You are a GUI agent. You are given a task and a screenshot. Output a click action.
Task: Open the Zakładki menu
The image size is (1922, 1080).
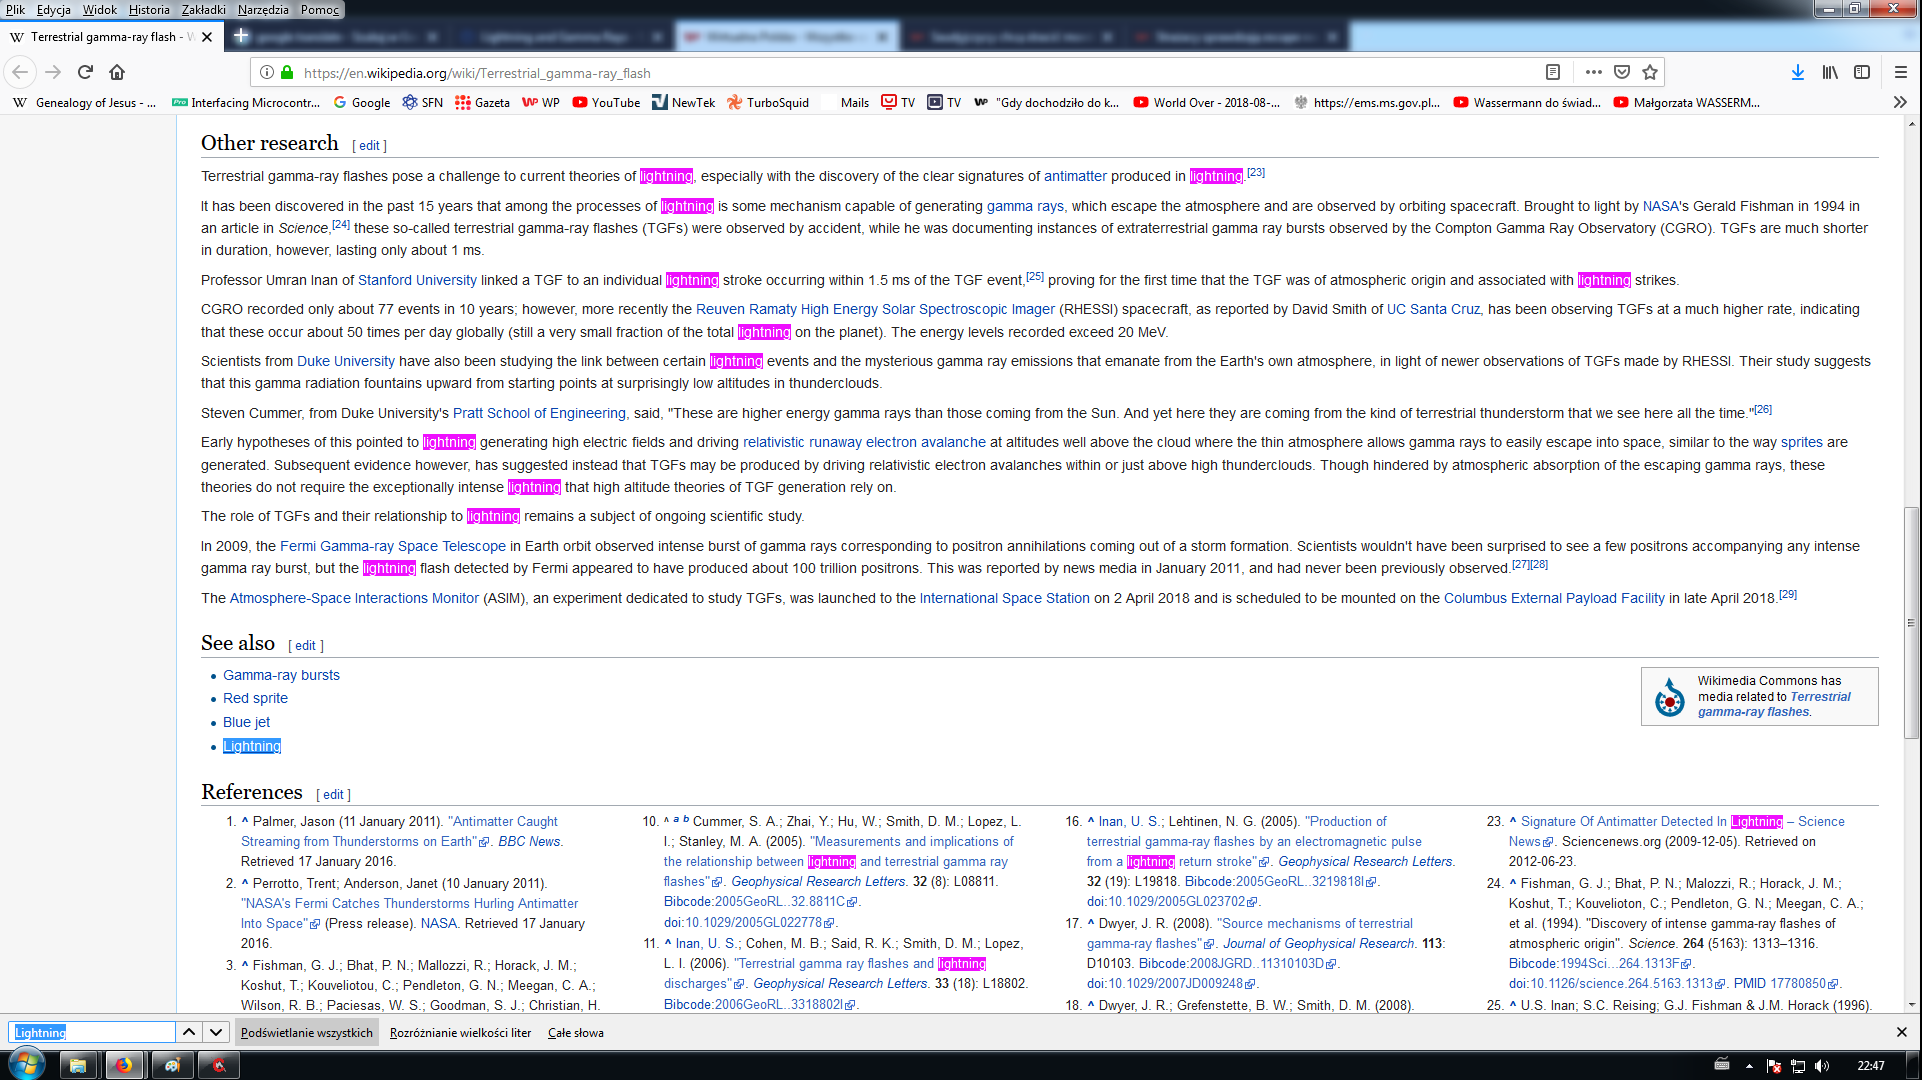click(x=203, y=9)
